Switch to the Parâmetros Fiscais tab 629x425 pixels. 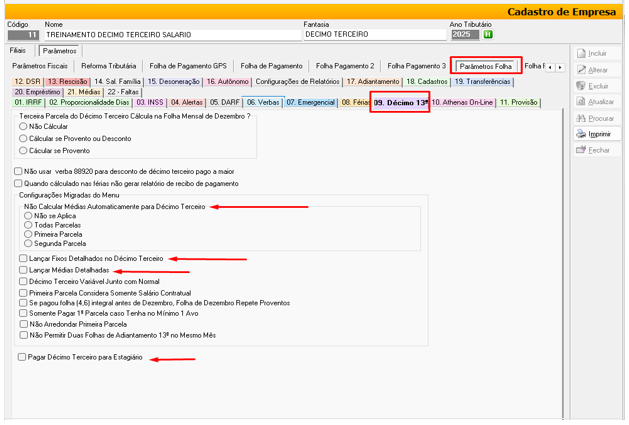(40, 66)
